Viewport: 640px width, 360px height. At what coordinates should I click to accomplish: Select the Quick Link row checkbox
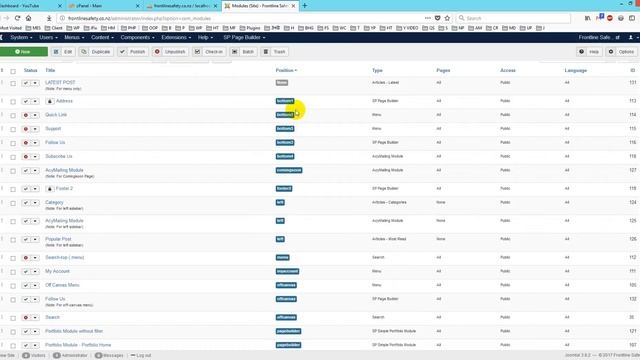[13, 116]
